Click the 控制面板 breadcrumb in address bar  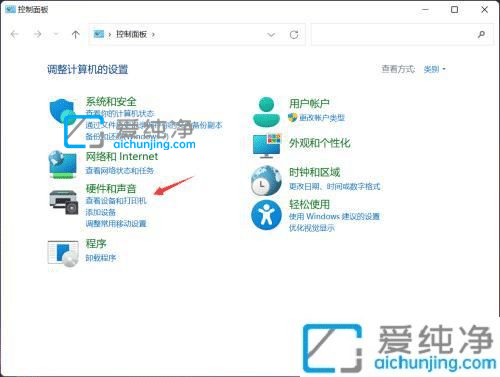click(x=131, y=34)
